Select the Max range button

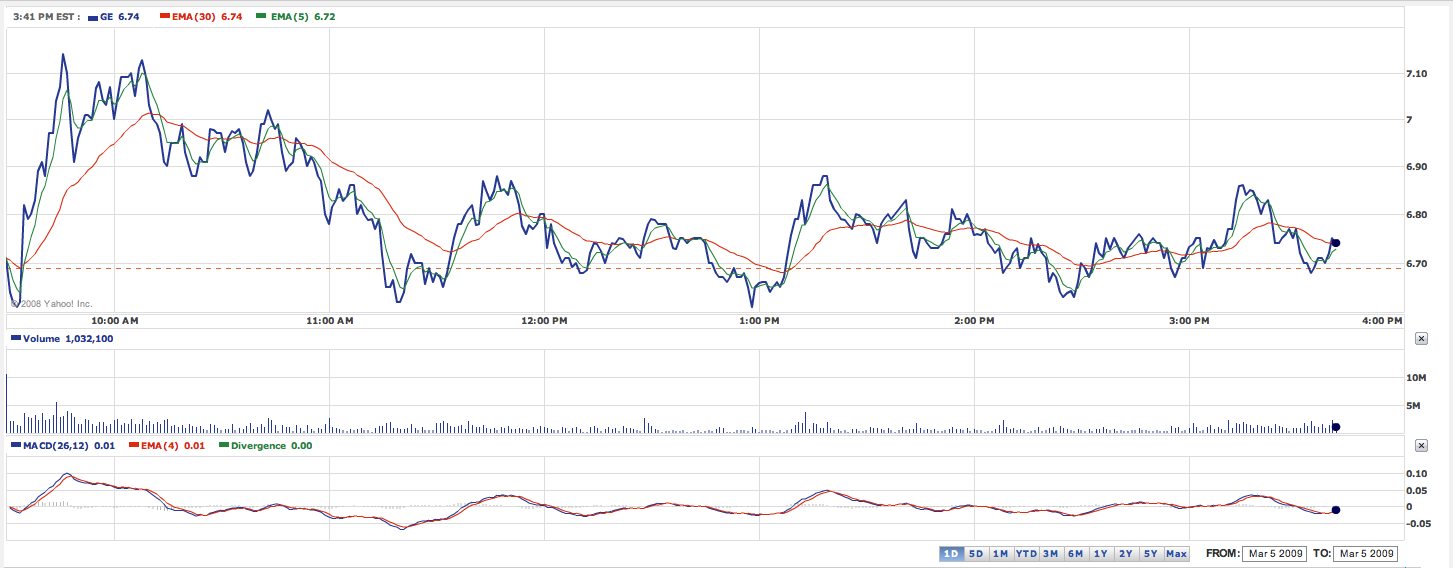1176,554
